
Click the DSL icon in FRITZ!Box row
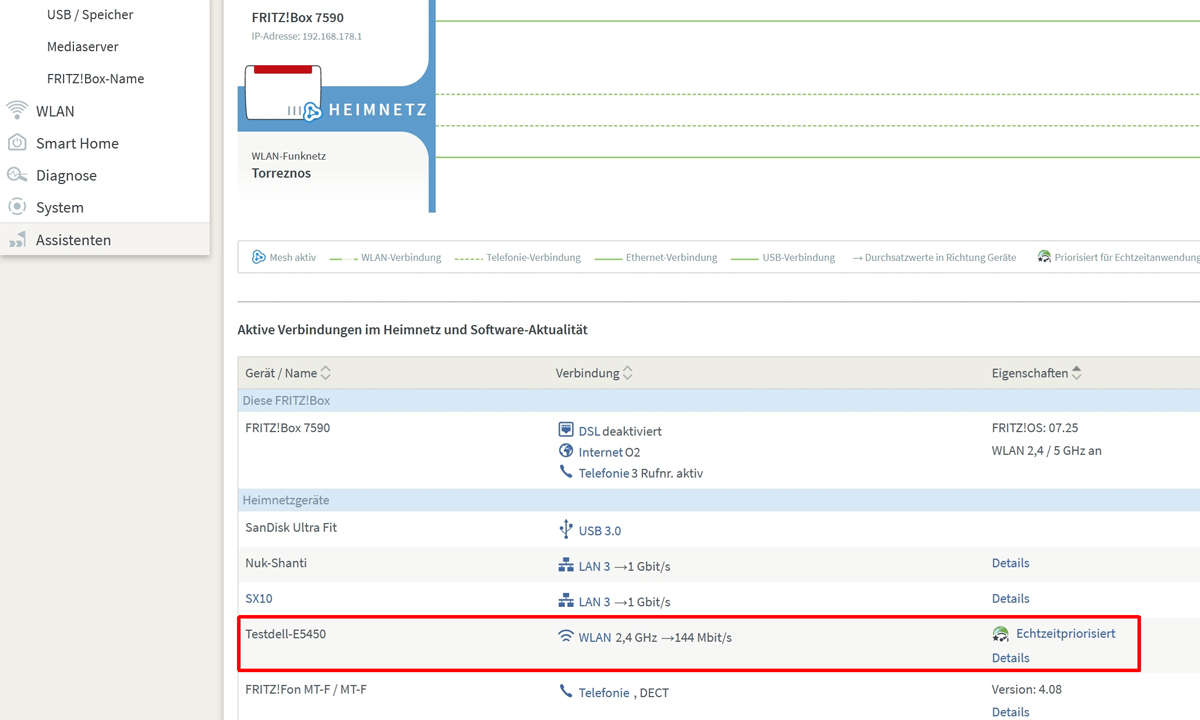(566, 430)
